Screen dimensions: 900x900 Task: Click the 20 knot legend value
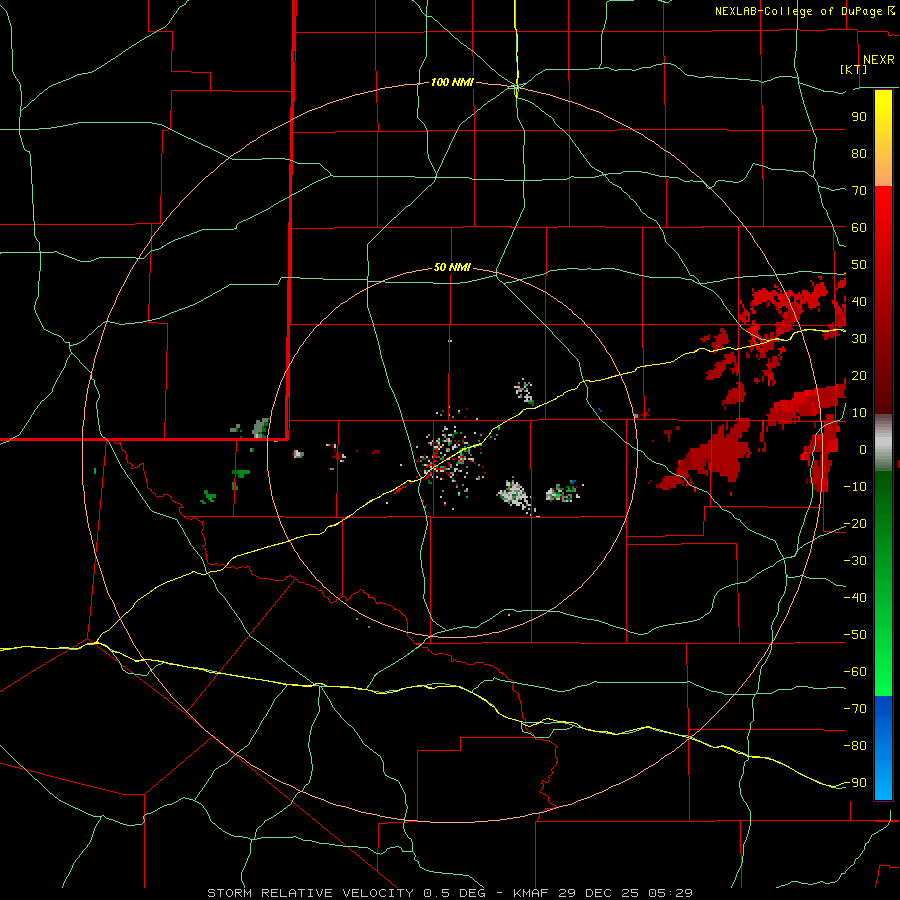click(x=859, y=375)
